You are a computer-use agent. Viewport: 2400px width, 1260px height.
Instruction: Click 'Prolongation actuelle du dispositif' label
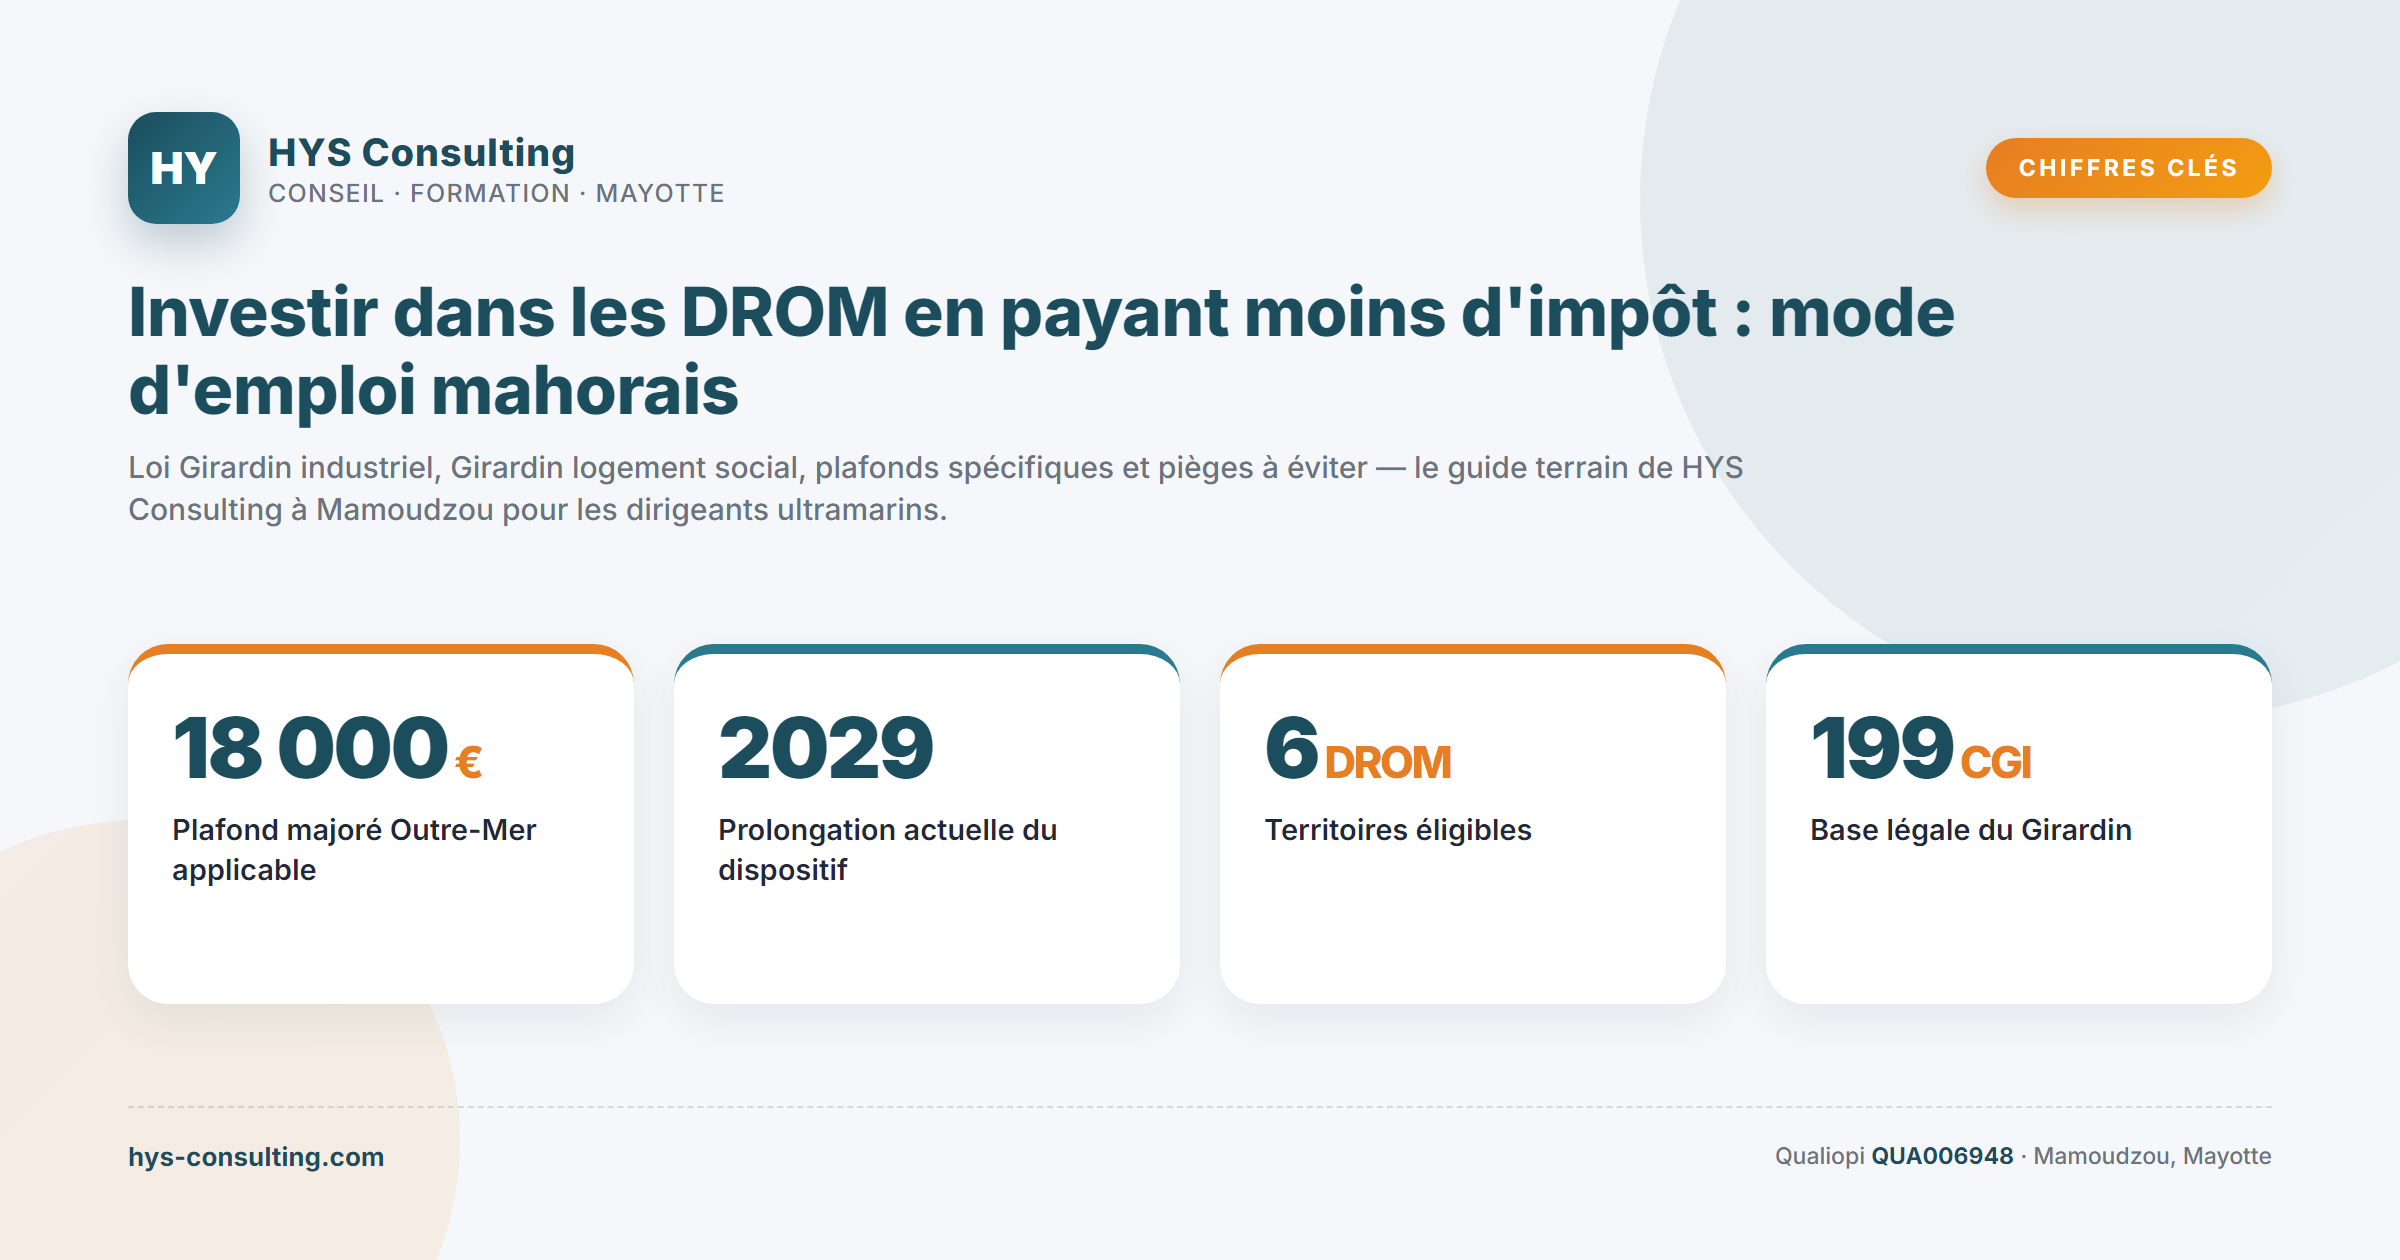pyautogui.click(x=887, y=849)
